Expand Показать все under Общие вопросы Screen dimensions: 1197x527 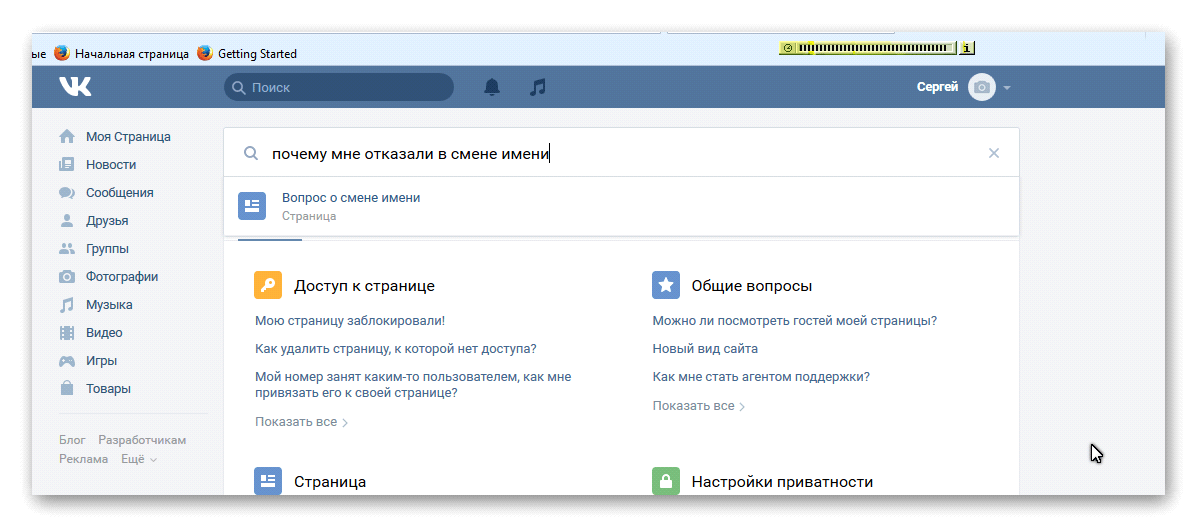tap(699, 406)
